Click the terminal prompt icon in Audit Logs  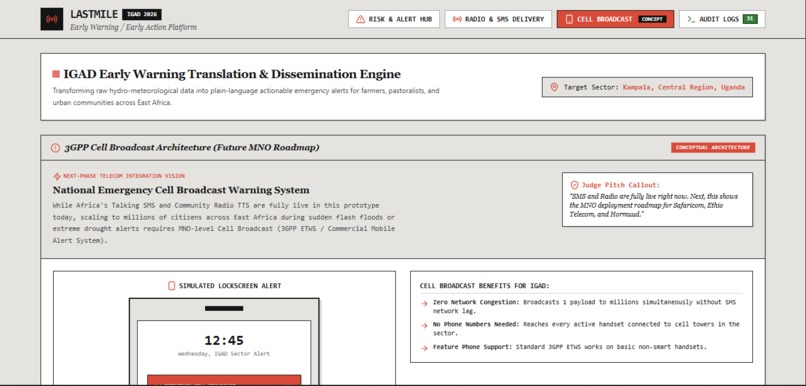(691, 19)
